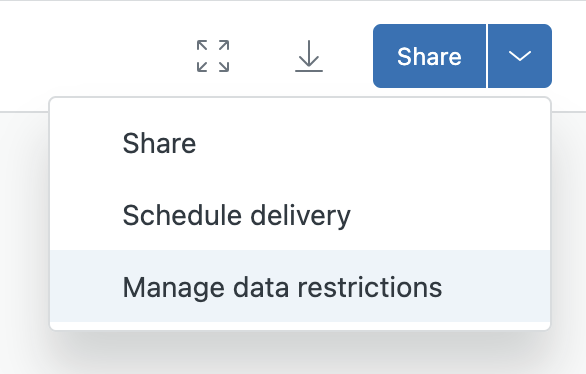Screen dimensions: 586x374
Task: Open Manage data restrictions
Action: pos(300,287)
